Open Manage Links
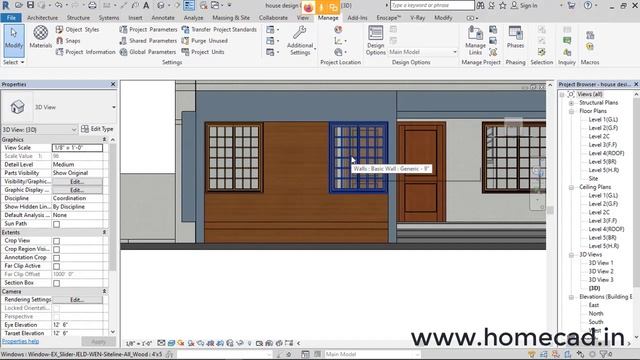 point(475,40)
